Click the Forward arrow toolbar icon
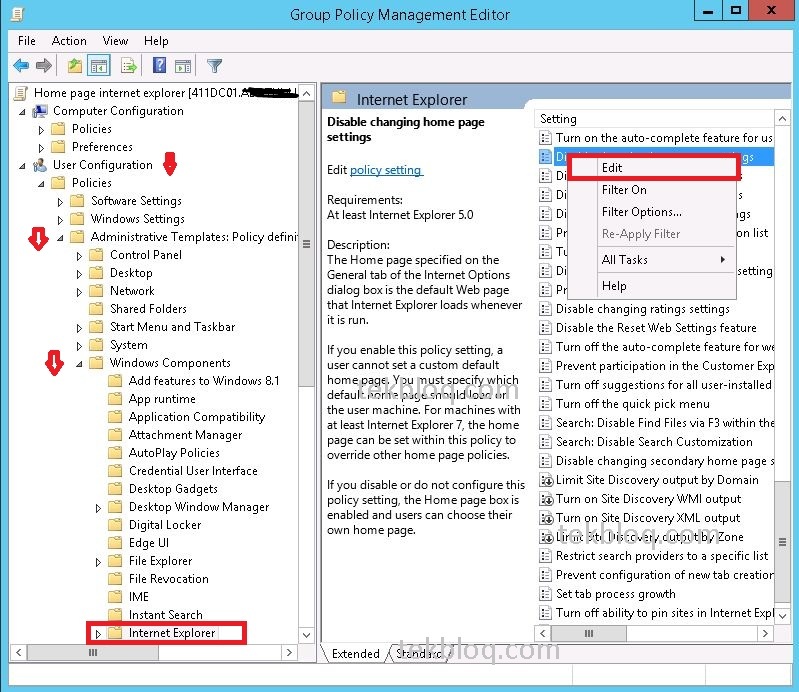The height and width of the screenshot is (692, 799). 44,66
